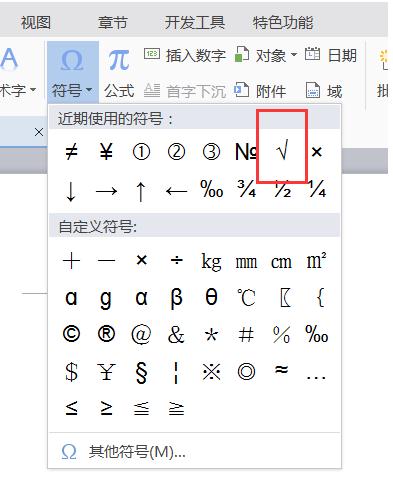The image size is (393, 488).
Task: Insert the m² square meter symbol
Action: 316,261
